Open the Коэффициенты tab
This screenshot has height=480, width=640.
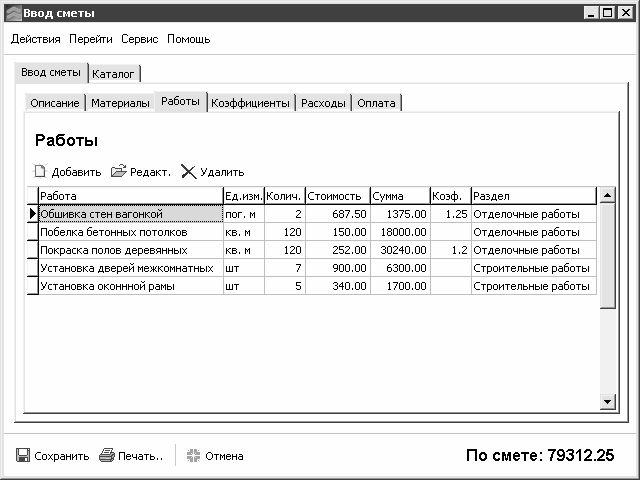(250, 103)
